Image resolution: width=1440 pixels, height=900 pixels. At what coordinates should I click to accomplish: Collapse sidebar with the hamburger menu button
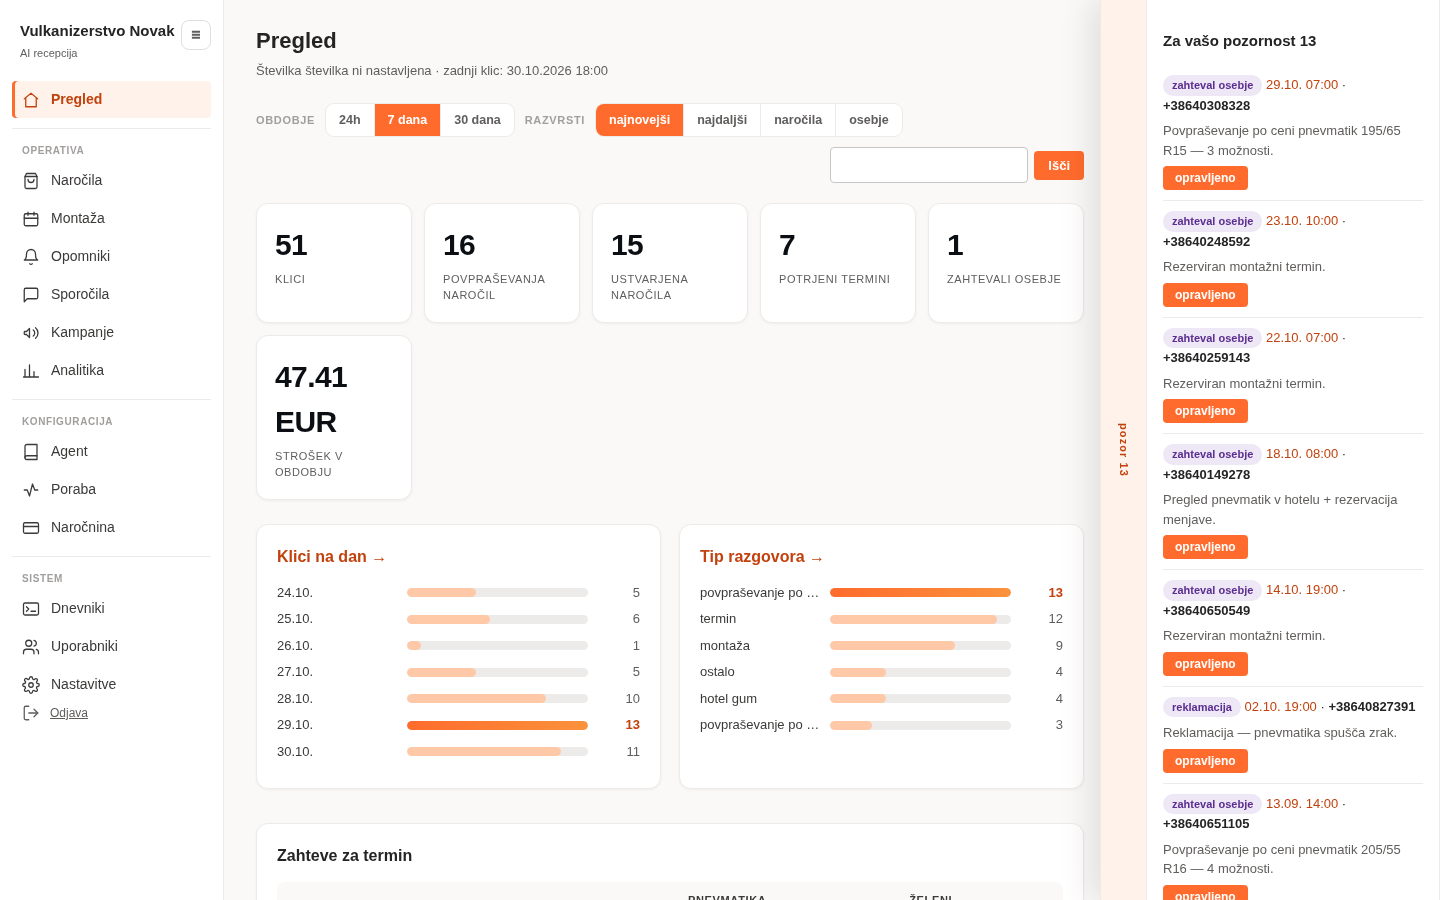point(196,35)
